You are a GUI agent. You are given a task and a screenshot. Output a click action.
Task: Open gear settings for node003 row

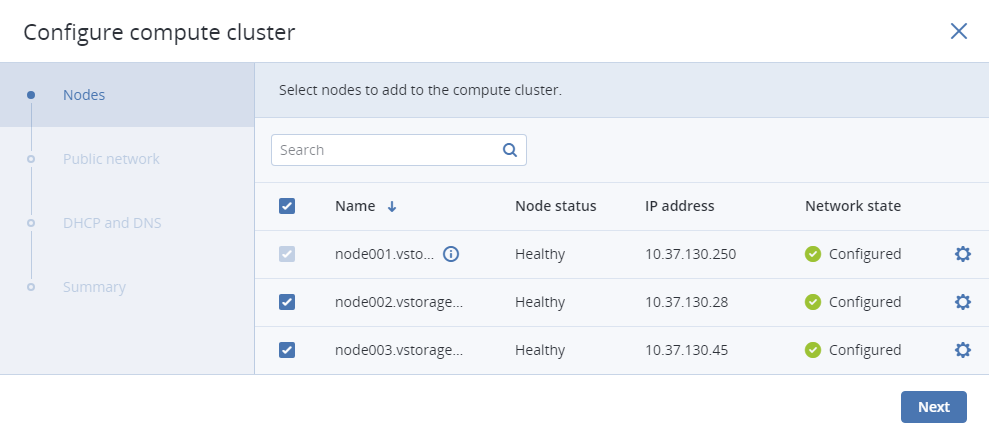tap(963, 350)
